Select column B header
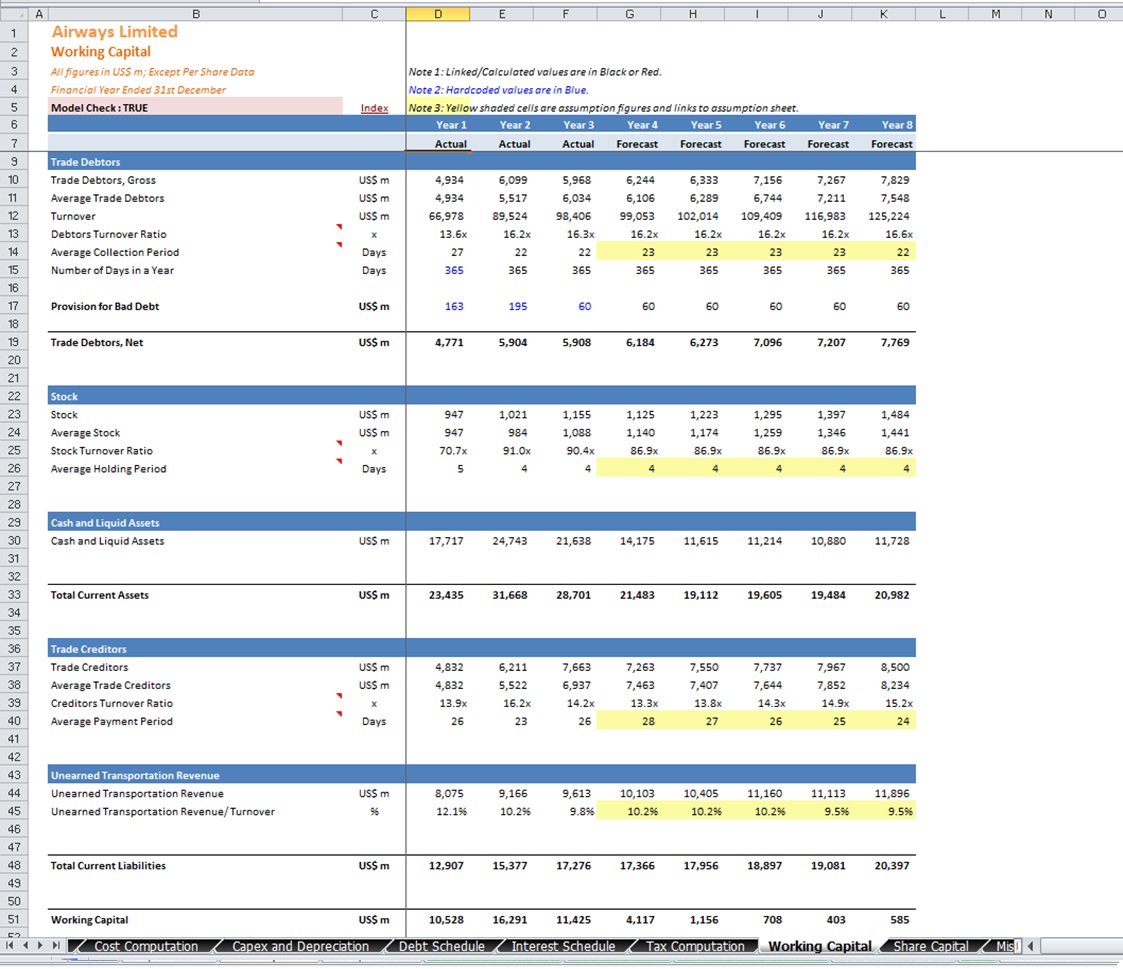1123x969 pixels. pos(196,14)
